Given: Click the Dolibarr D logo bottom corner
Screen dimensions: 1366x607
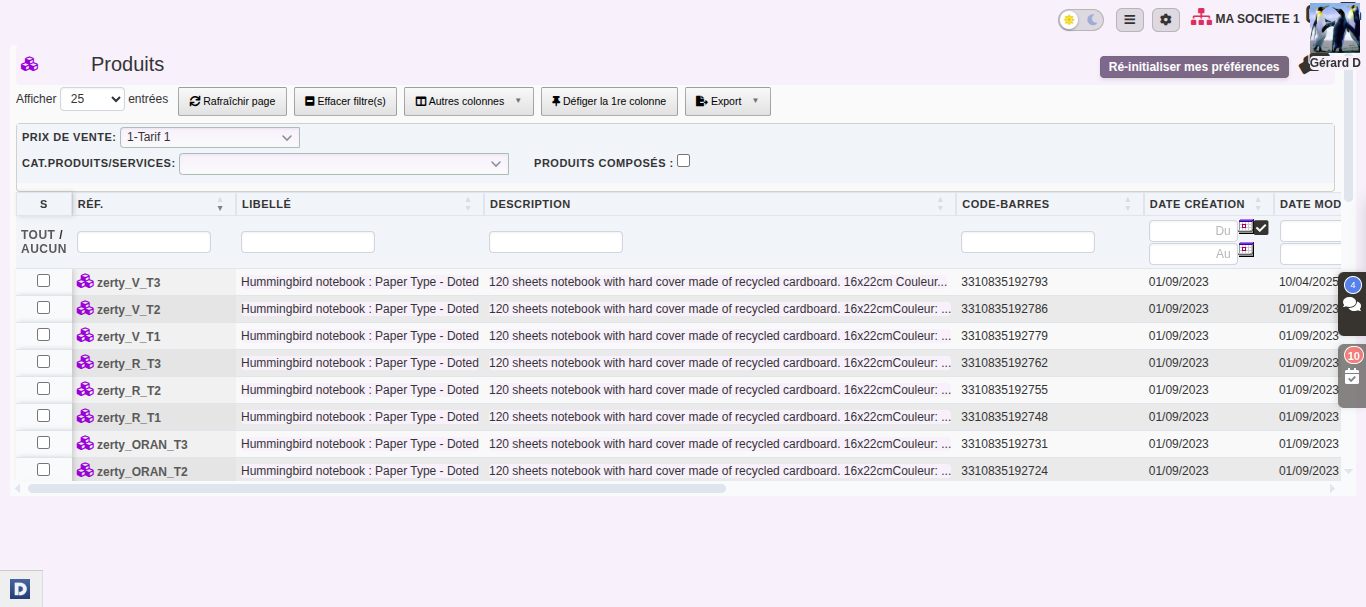Looking at the screenshot, I should pos(20,589).
